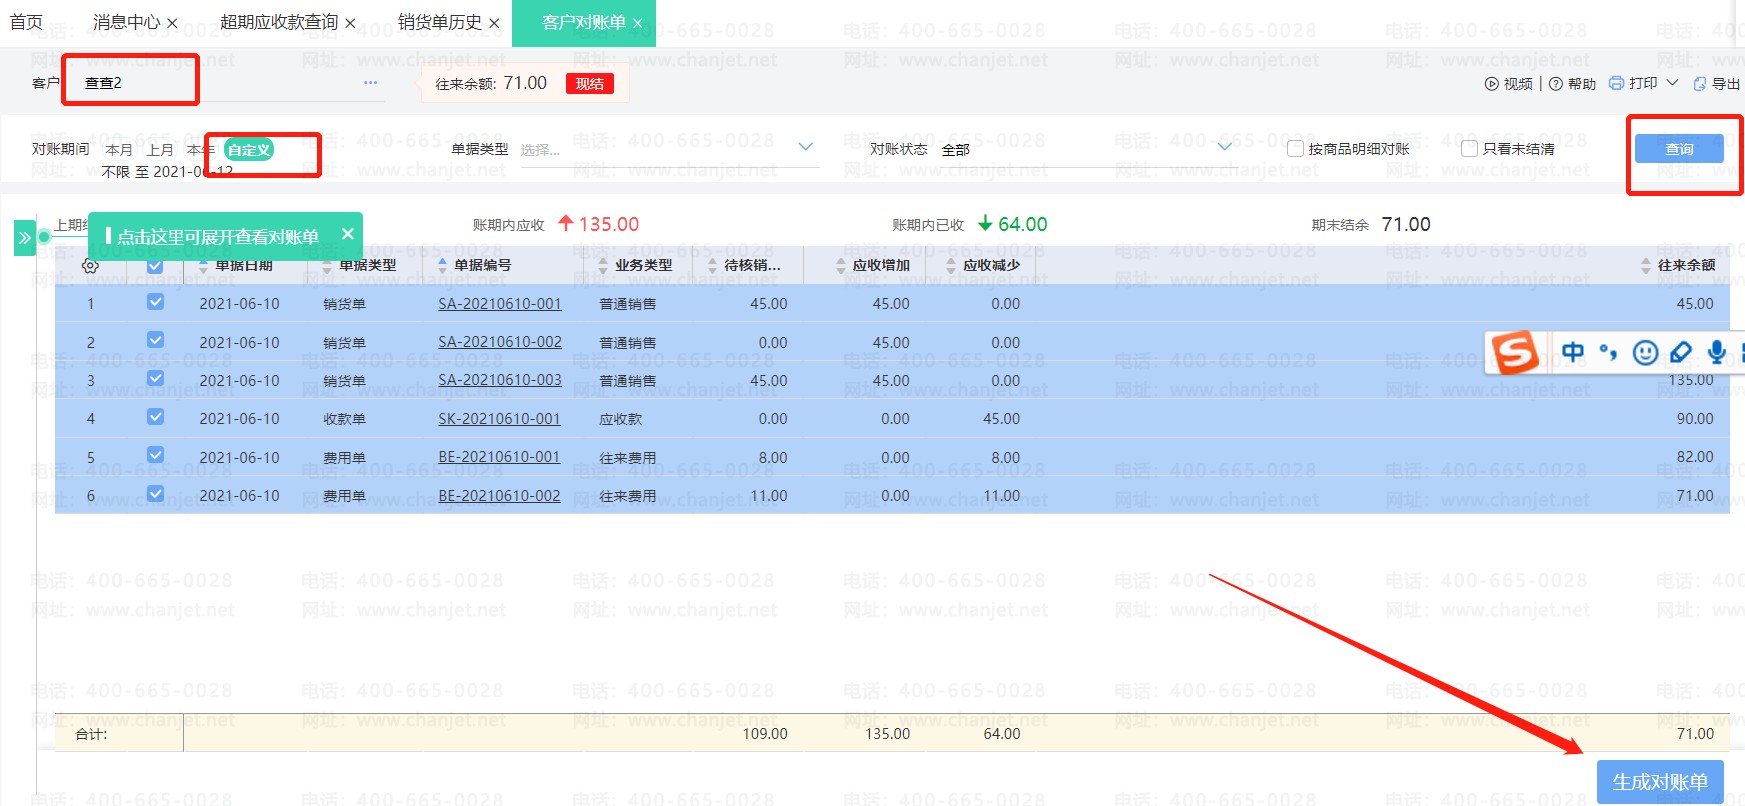Open the Sogou emoji panel

coord(1645,352)
